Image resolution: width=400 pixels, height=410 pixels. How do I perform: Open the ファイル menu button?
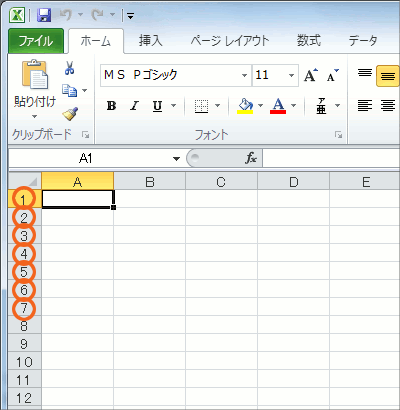coord(36,41)
